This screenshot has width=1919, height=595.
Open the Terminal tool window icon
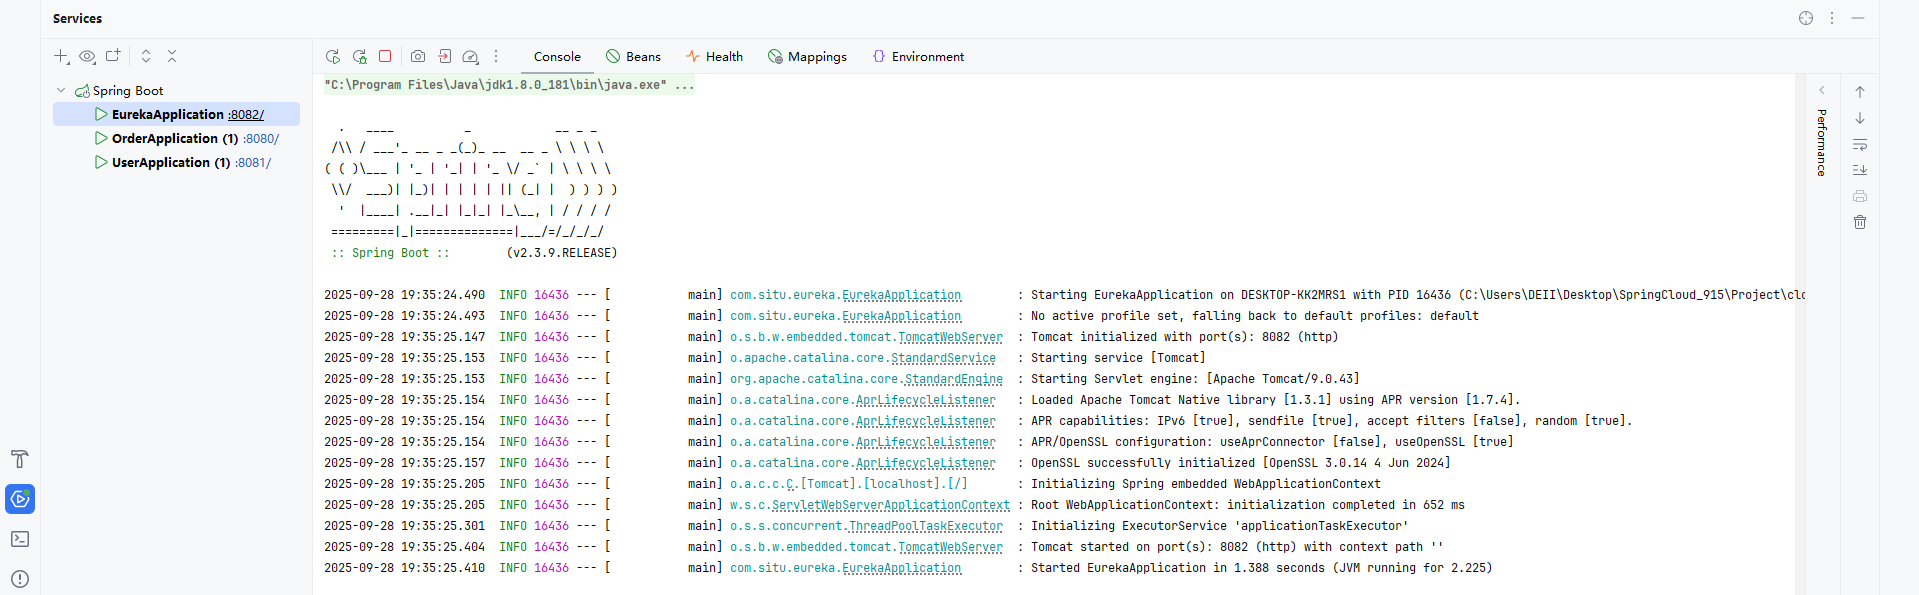coord(20,539)
